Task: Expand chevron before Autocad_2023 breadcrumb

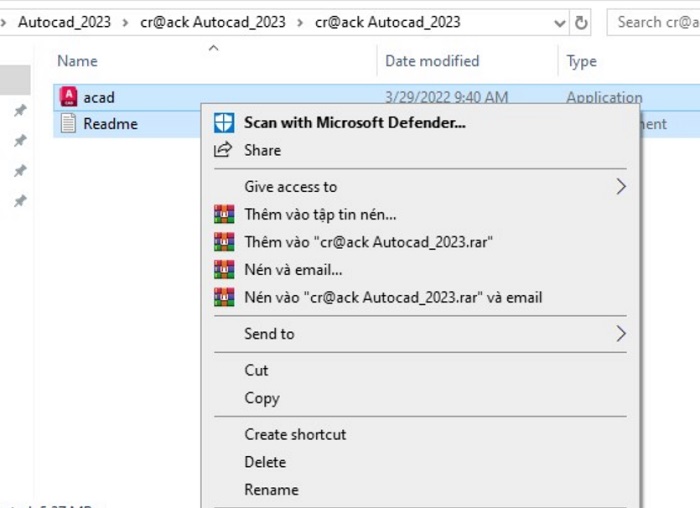Action: click(4, 22)
